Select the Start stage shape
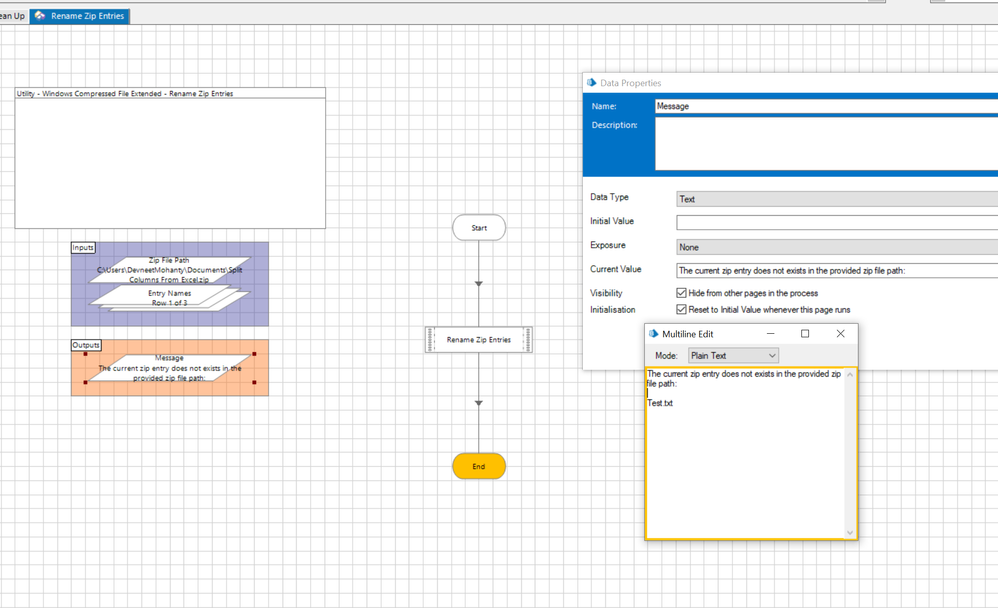Viewport: 998px width, 608px height. pyautogui.click(x=479, y=228)
